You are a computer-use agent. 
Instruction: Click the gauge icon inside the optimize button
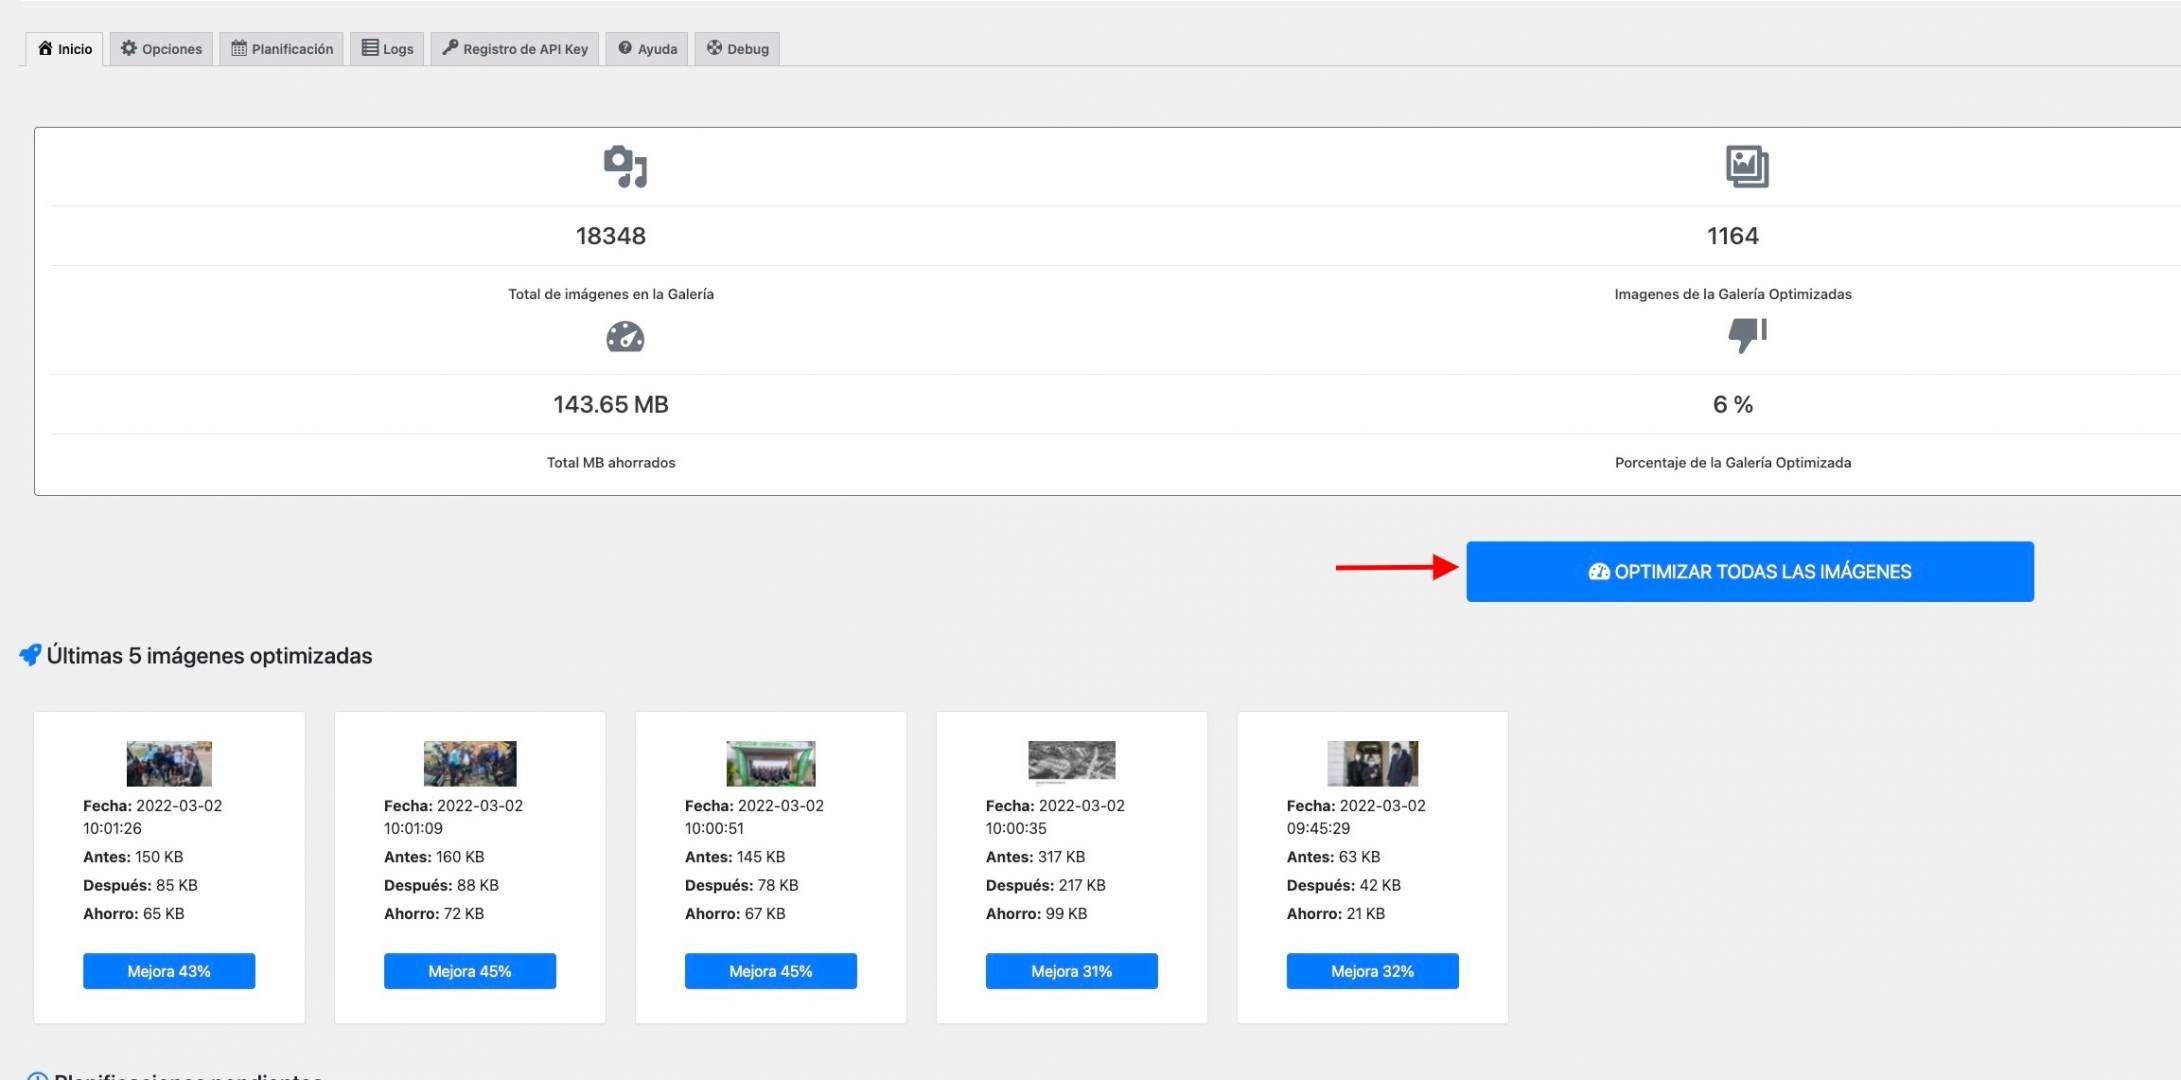click(x=1599, y=572)
